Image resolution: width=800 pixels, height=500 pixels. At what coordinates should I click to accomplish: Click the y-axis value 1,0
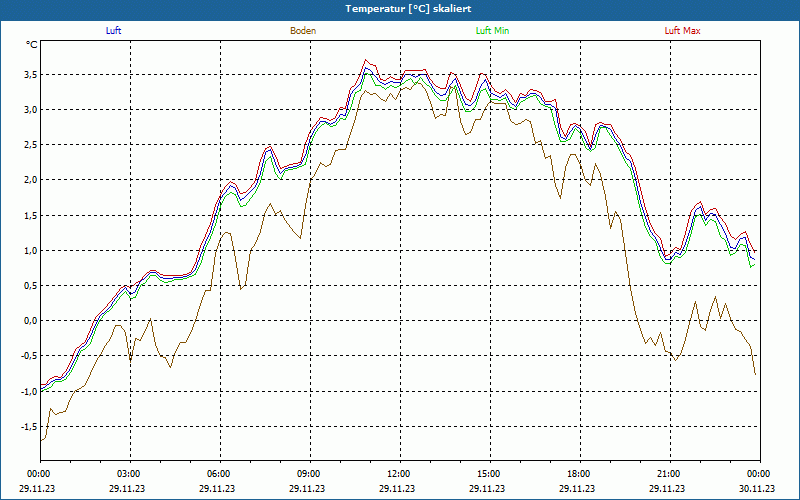point(31,251)
